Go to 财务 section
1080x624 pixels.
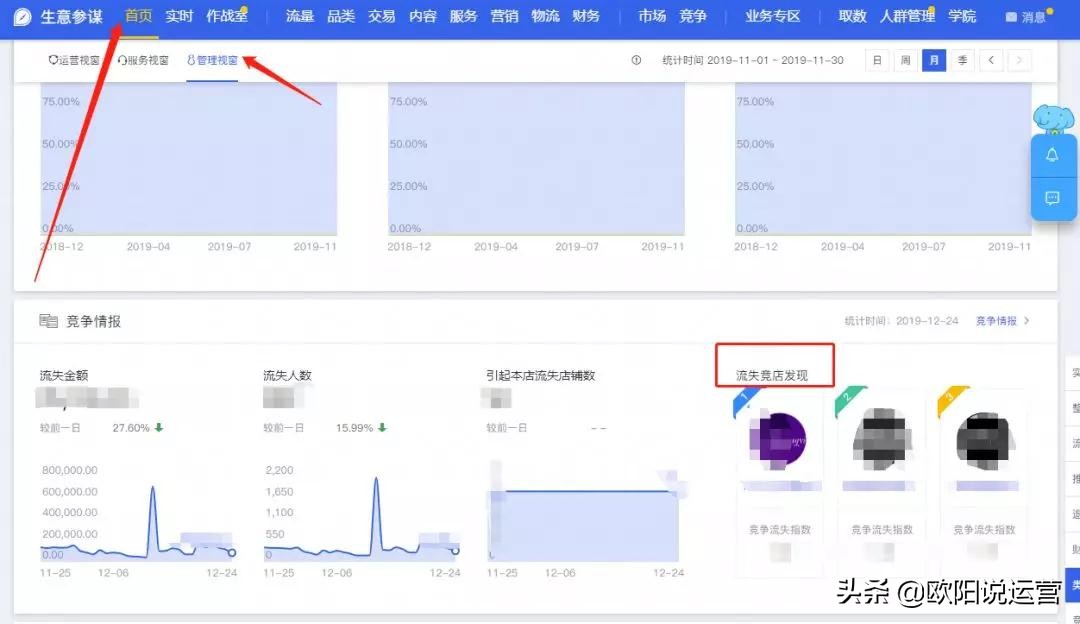[x=585, y=16]
